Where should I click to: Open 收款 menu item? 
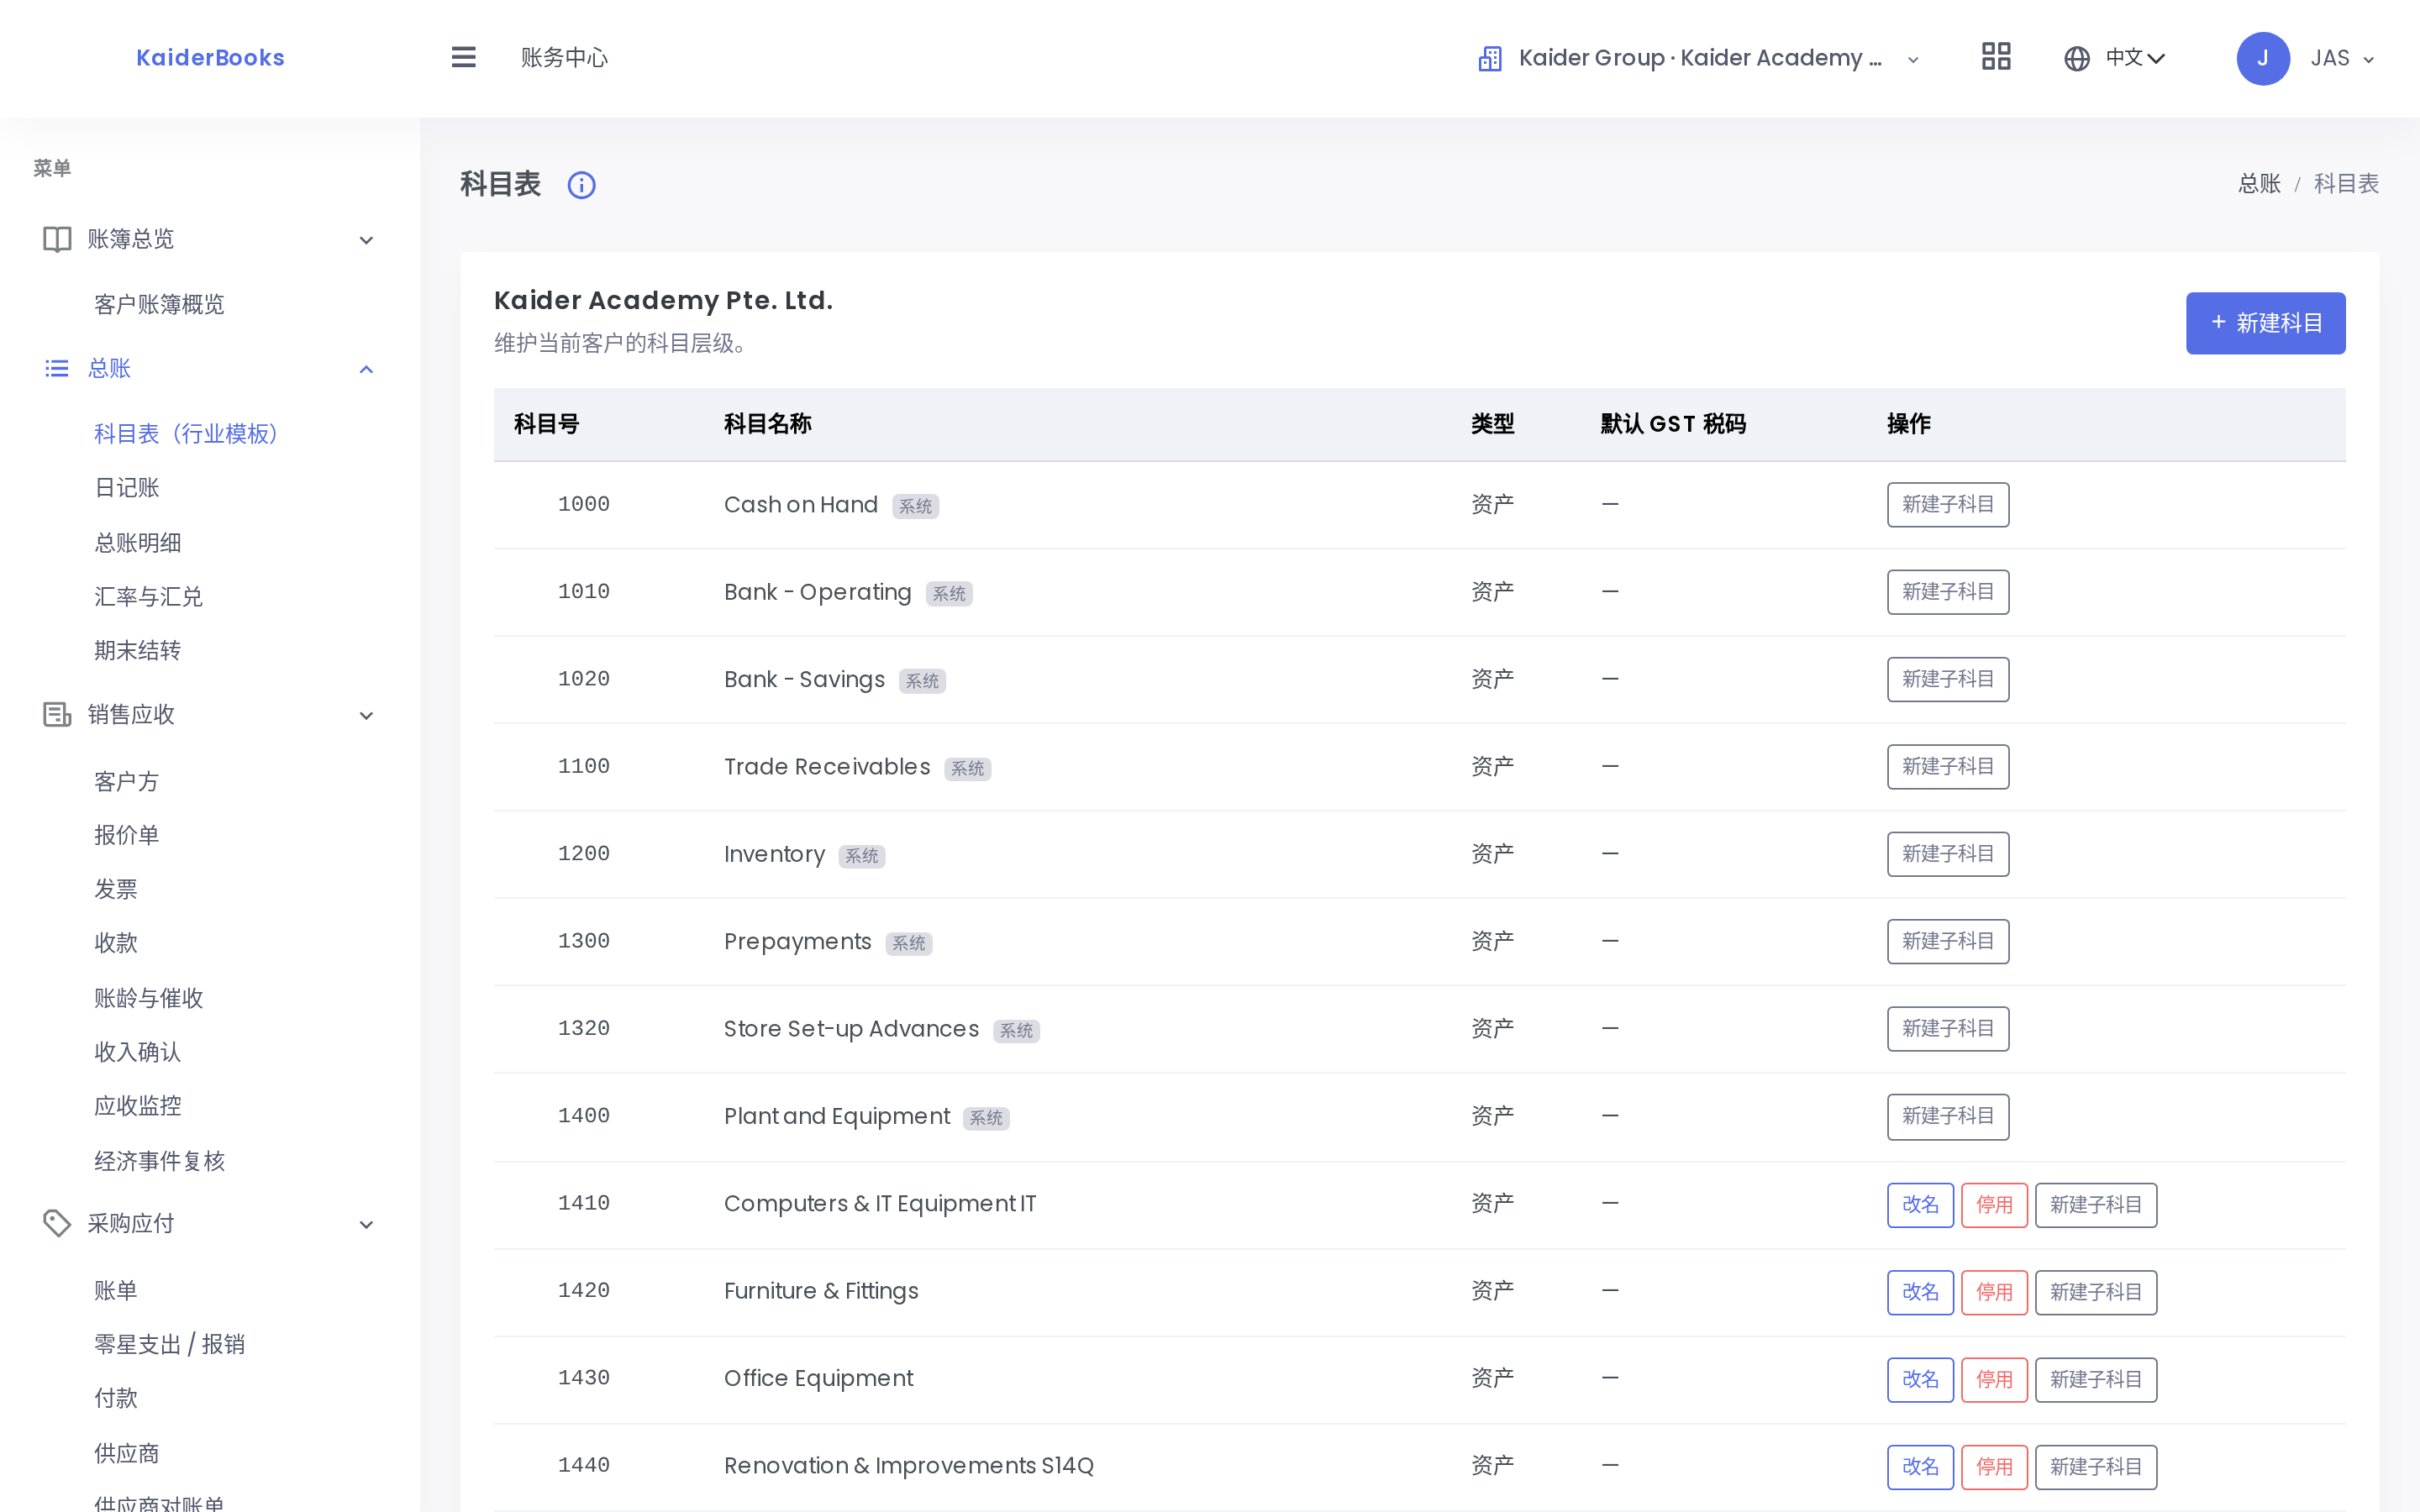[115, 943]
